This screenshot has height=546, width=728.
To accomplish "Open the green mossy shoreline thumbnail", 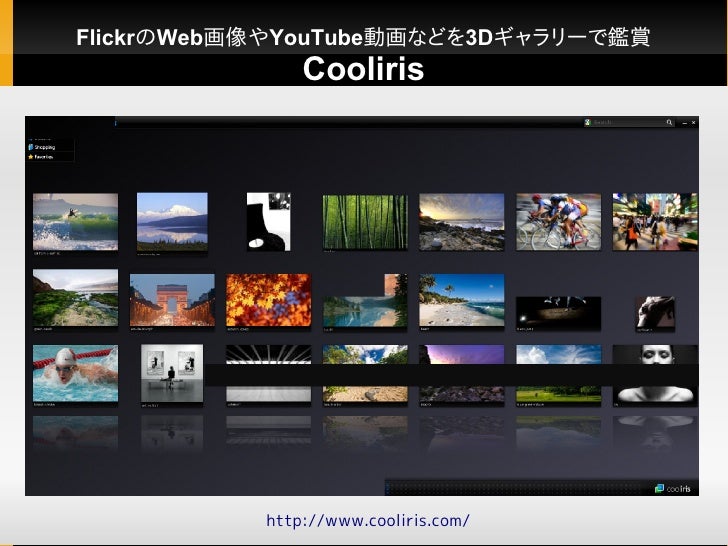I will coord(75,298).
